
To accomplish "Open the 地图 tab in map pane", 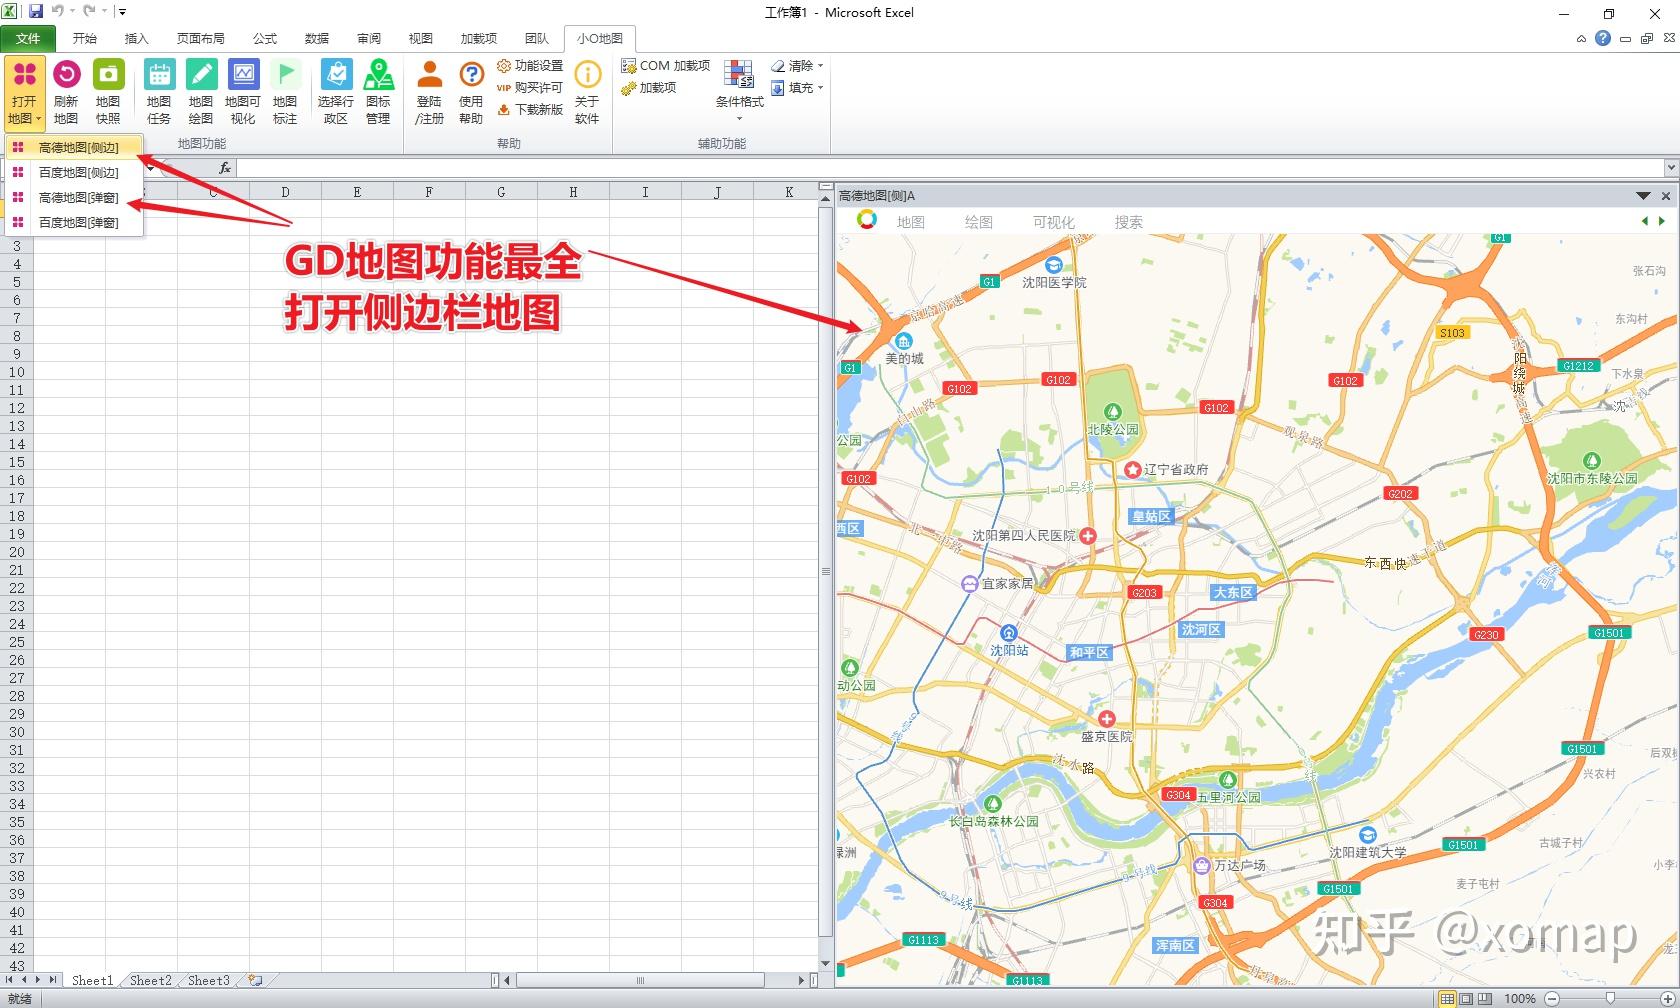I will (x=911, y=222).
